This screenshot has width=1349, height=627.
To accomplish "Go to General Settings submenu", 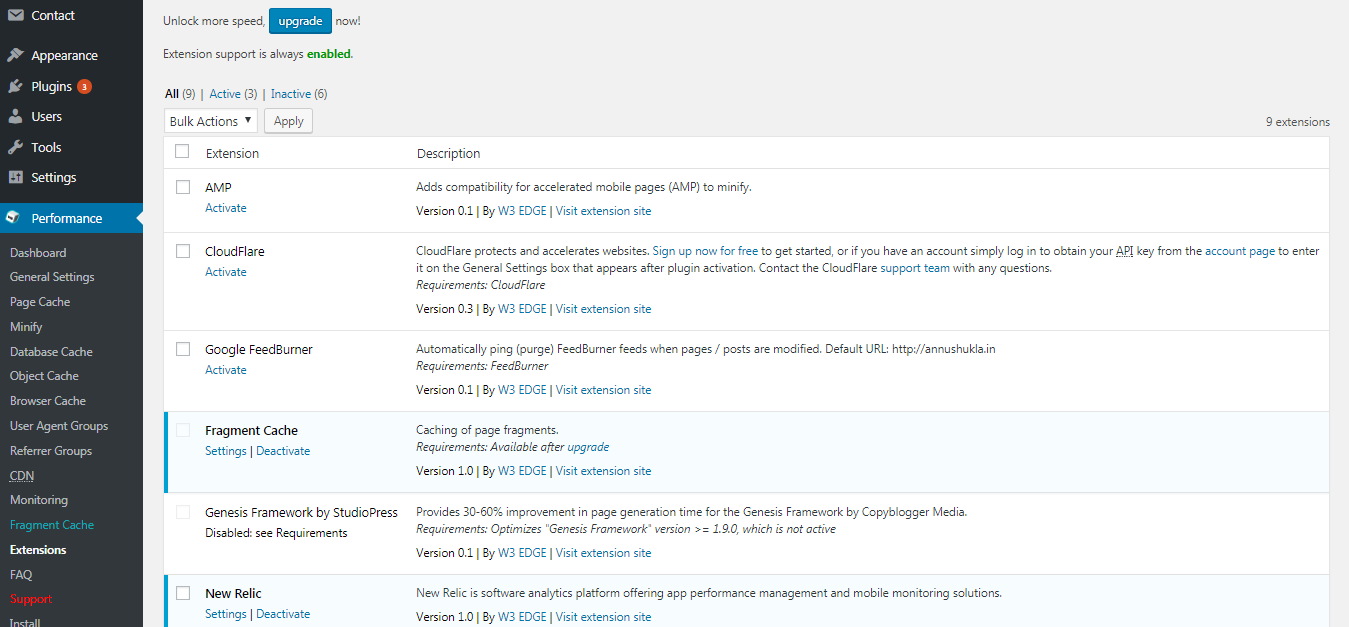I will point(52,277).
